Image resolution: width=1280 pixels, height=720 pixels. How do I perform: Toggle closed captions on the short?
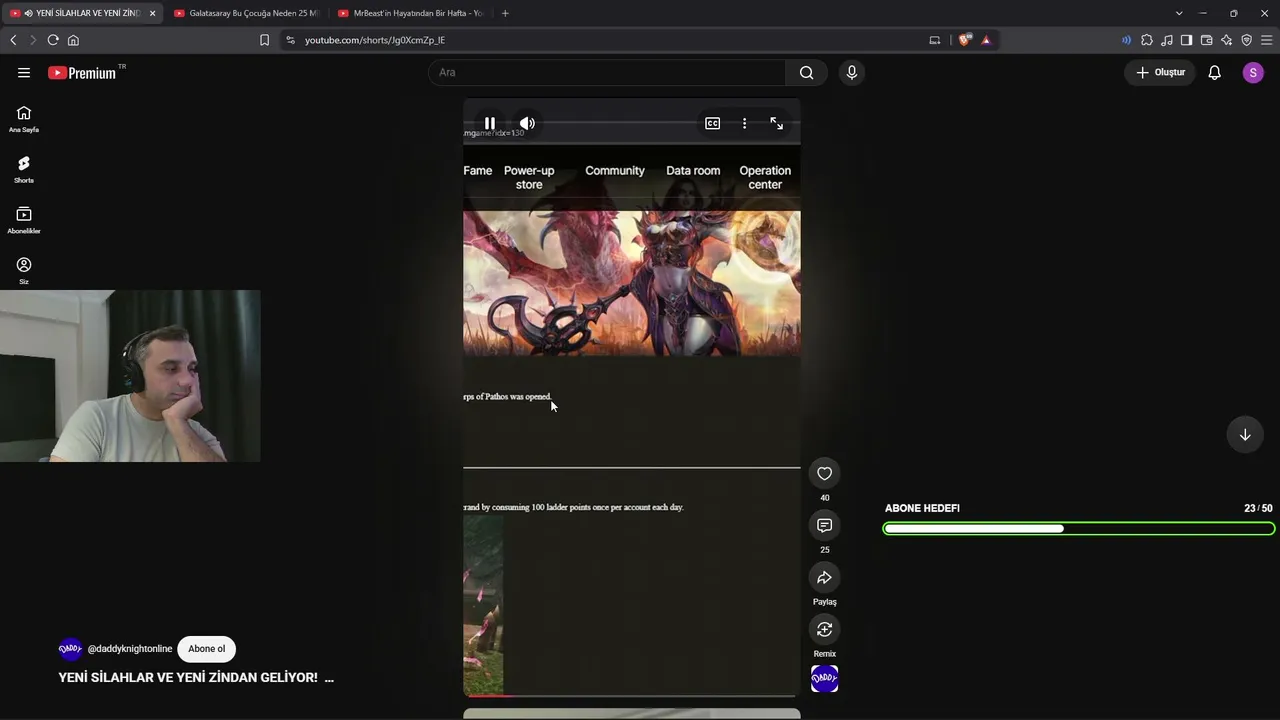click(712, 123)
